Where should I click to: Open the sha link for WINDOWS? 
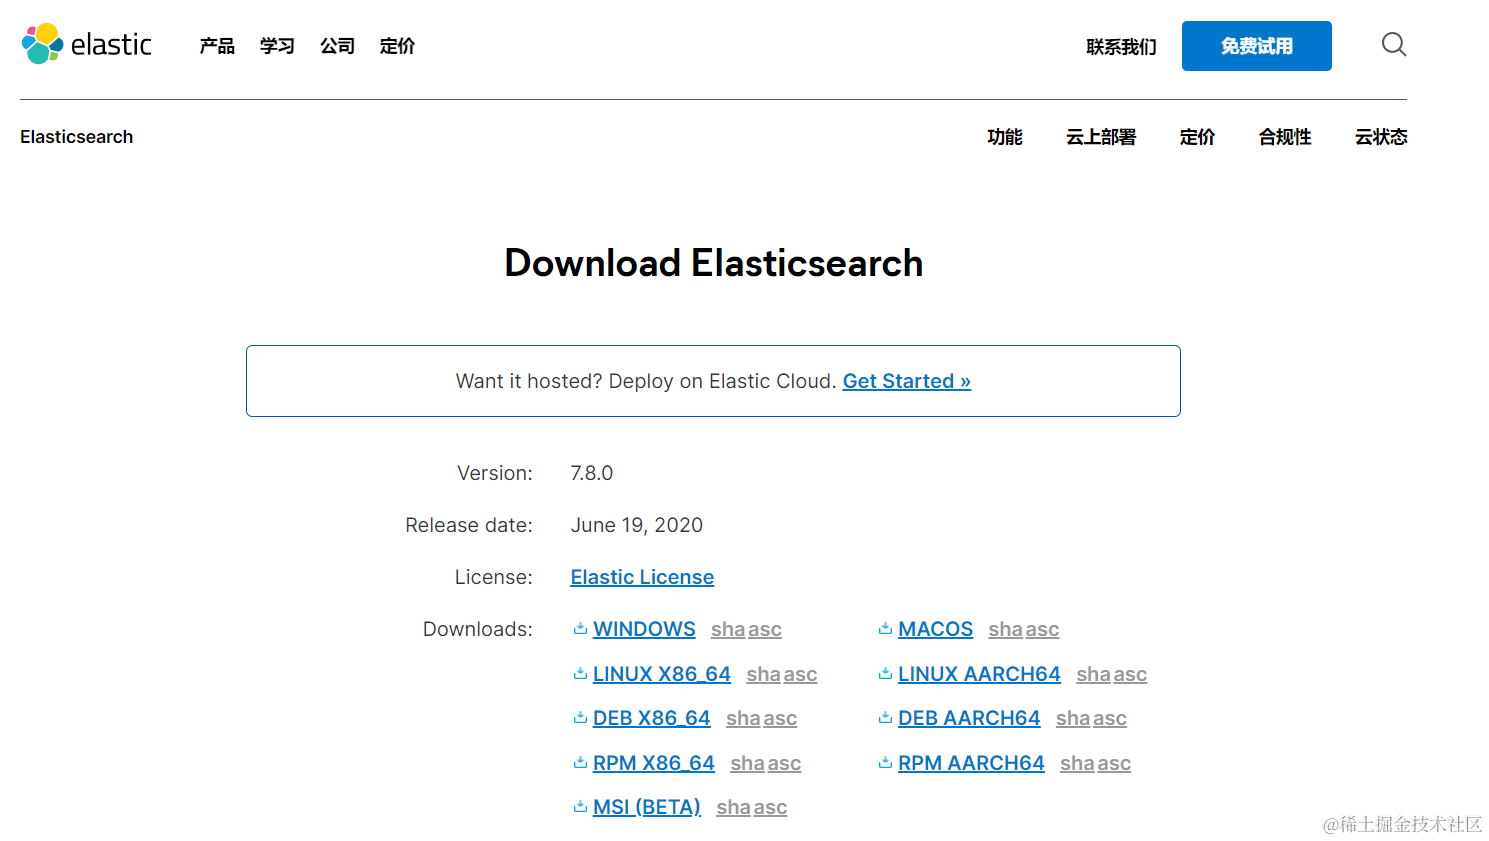tap(728, 629)
